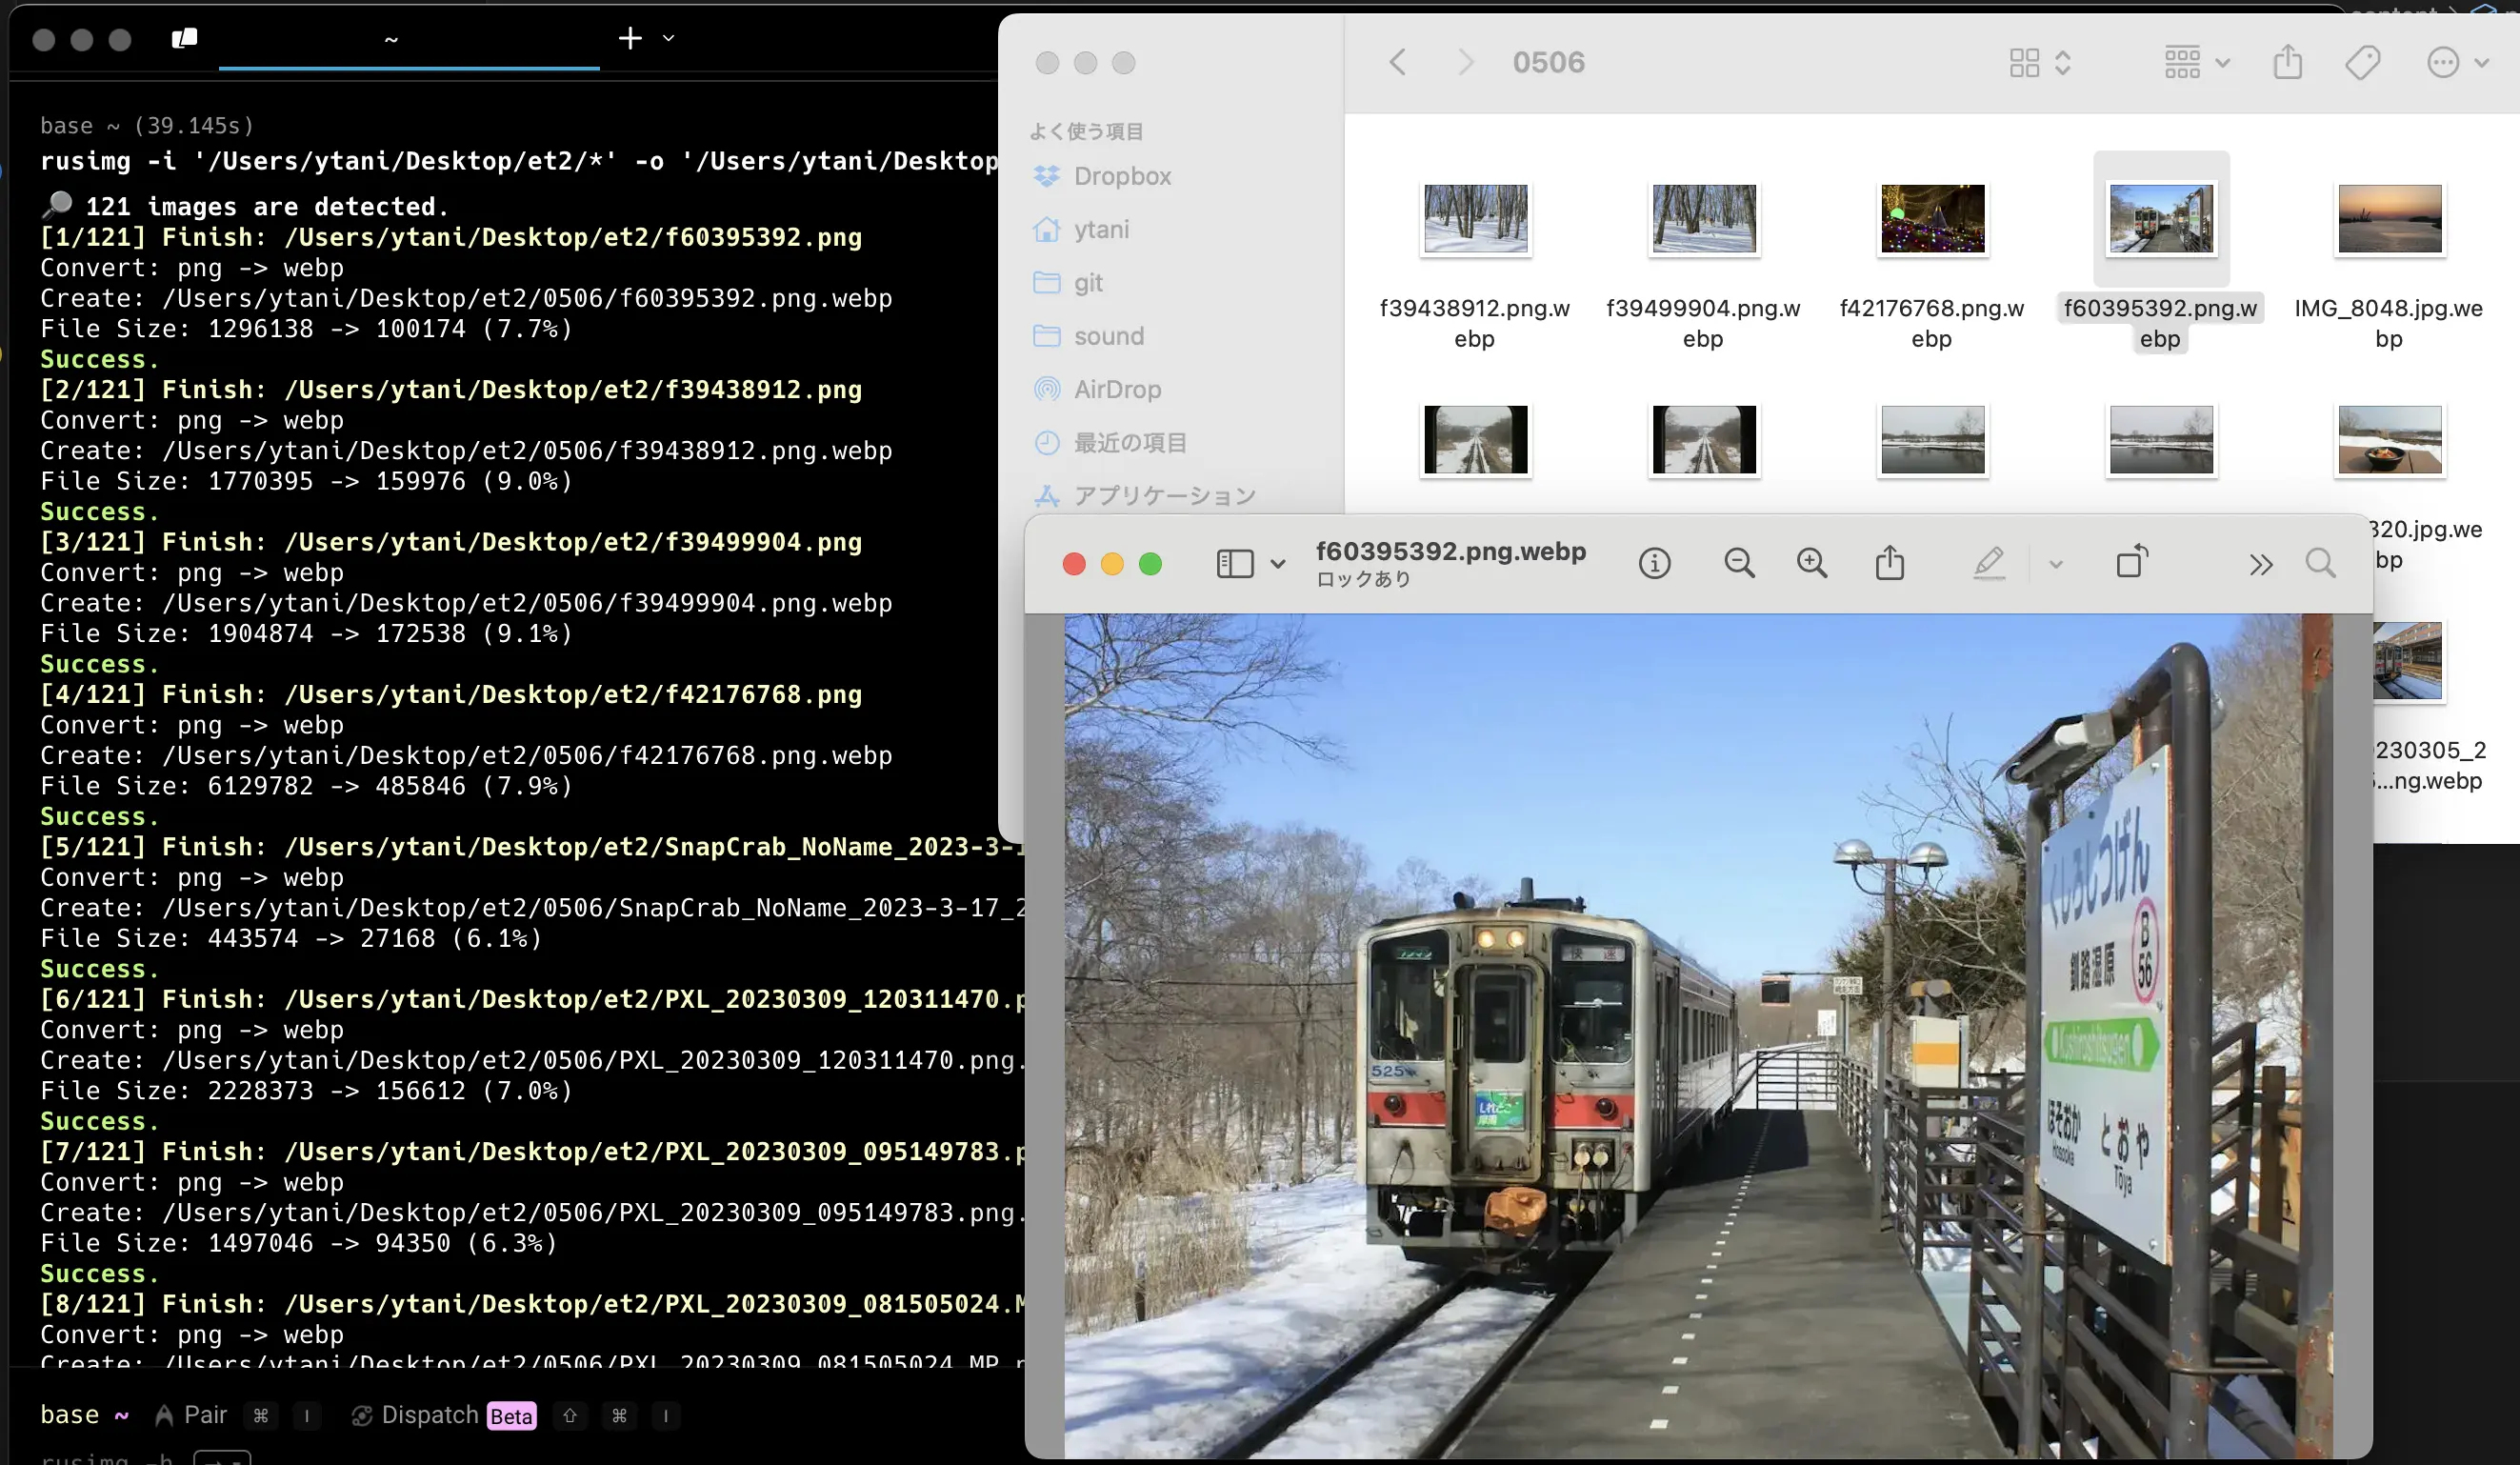Toggle Preview sidebar view button
2520x1465 pixels.
point(1235,564)
